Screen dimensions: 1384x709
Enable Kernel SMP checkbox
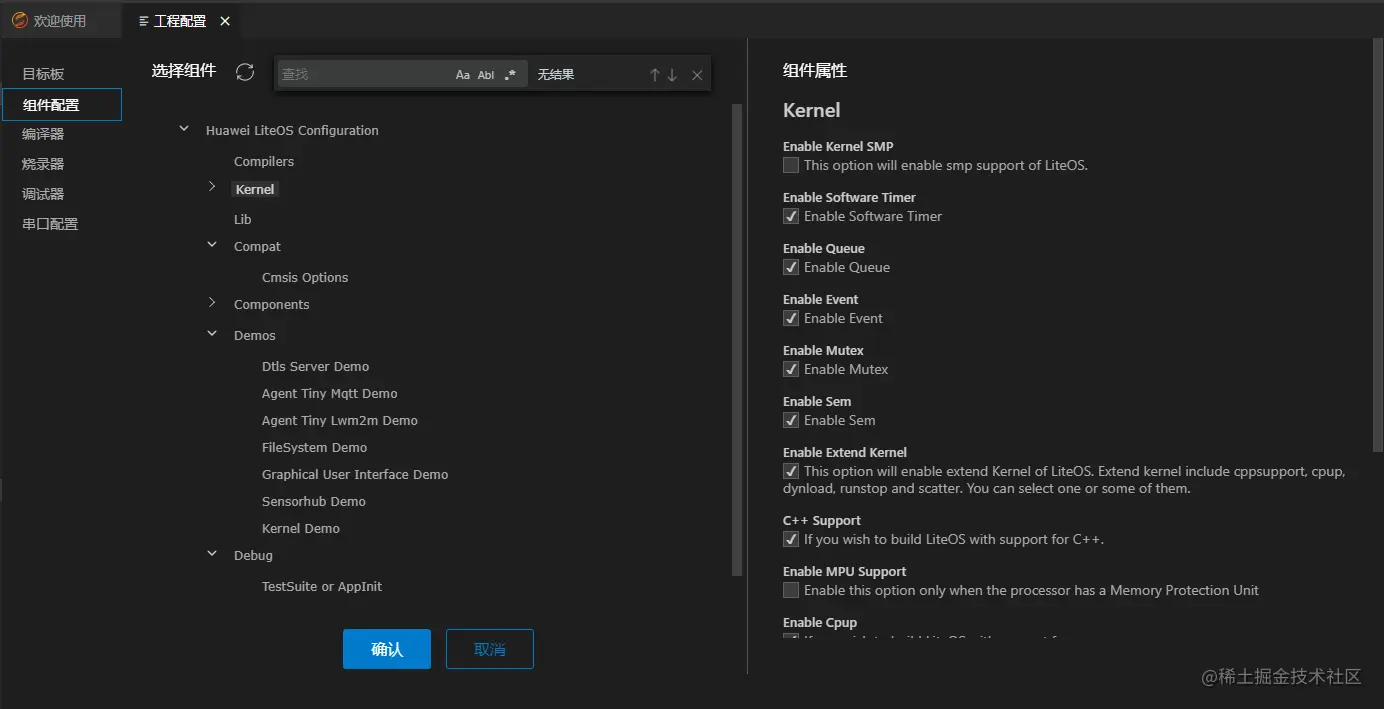pyautogui.click(x=791, y=165)
